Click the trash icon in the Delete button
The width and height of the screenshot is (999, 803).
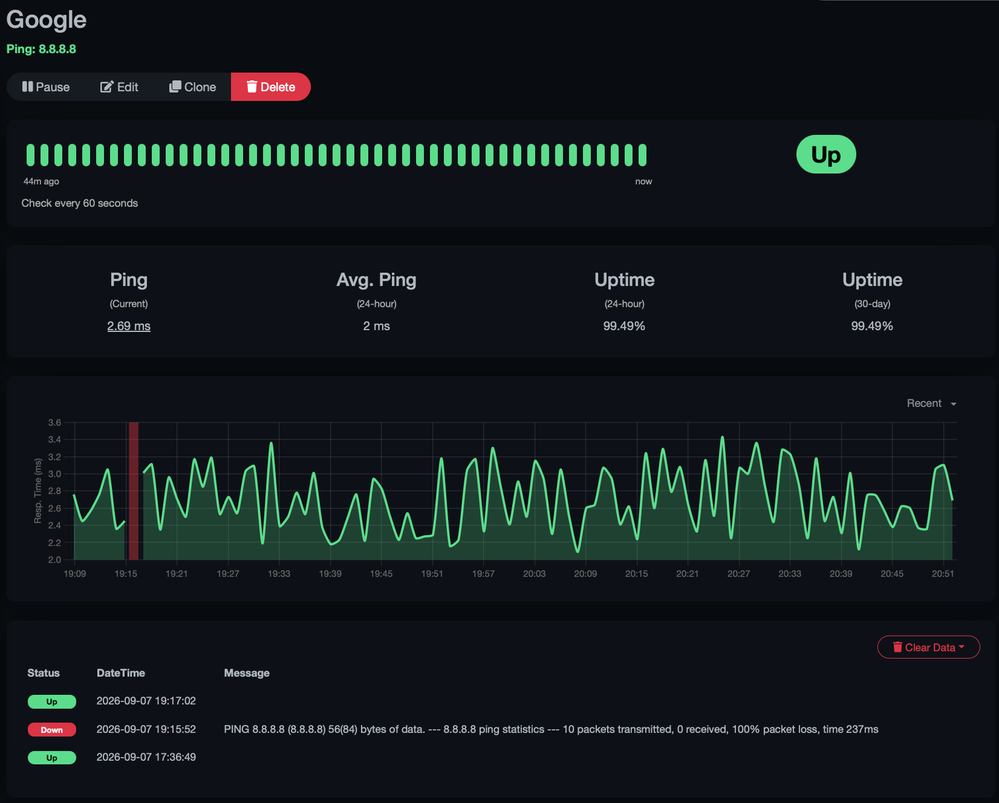[252, 87]
